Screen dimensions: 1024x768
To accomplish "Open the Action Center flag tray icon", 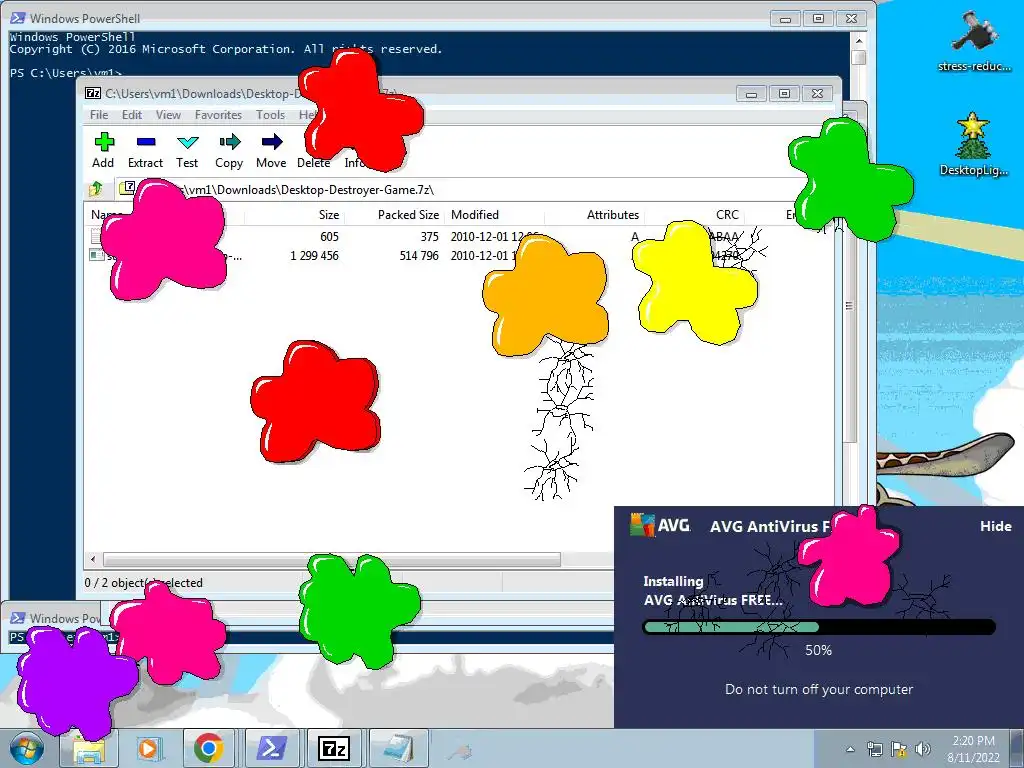I will click(899, 749).
